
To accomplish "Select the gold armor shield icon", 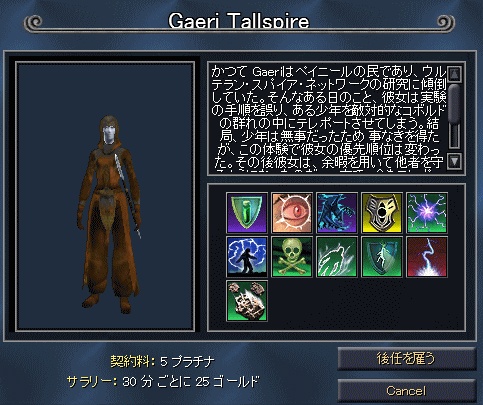I will coord(382,213).
